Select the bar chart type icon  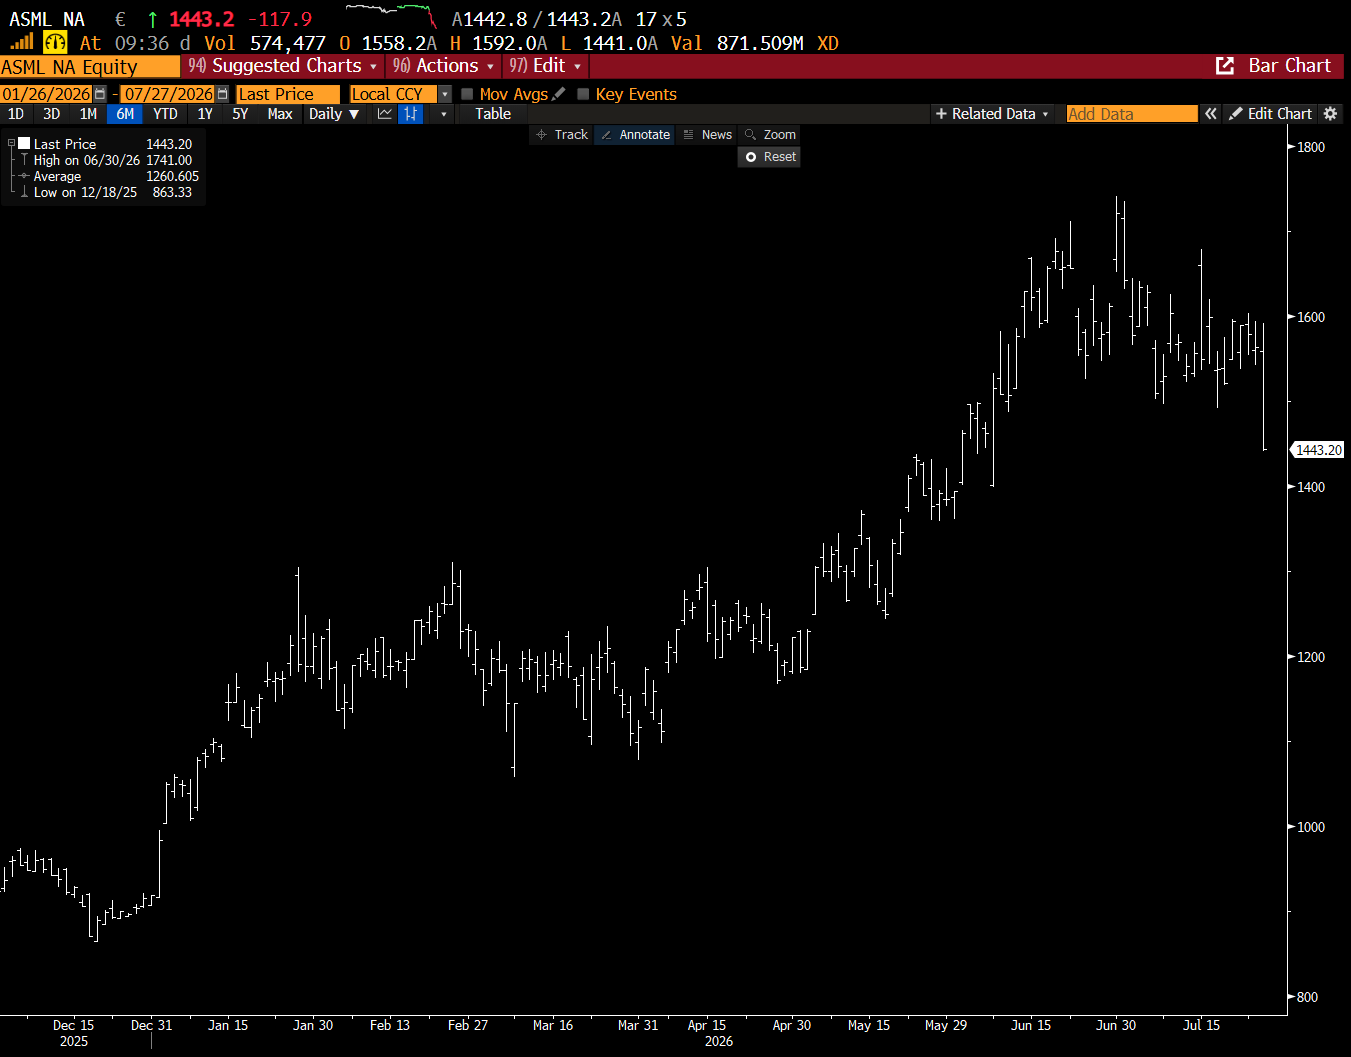point(410,114)
